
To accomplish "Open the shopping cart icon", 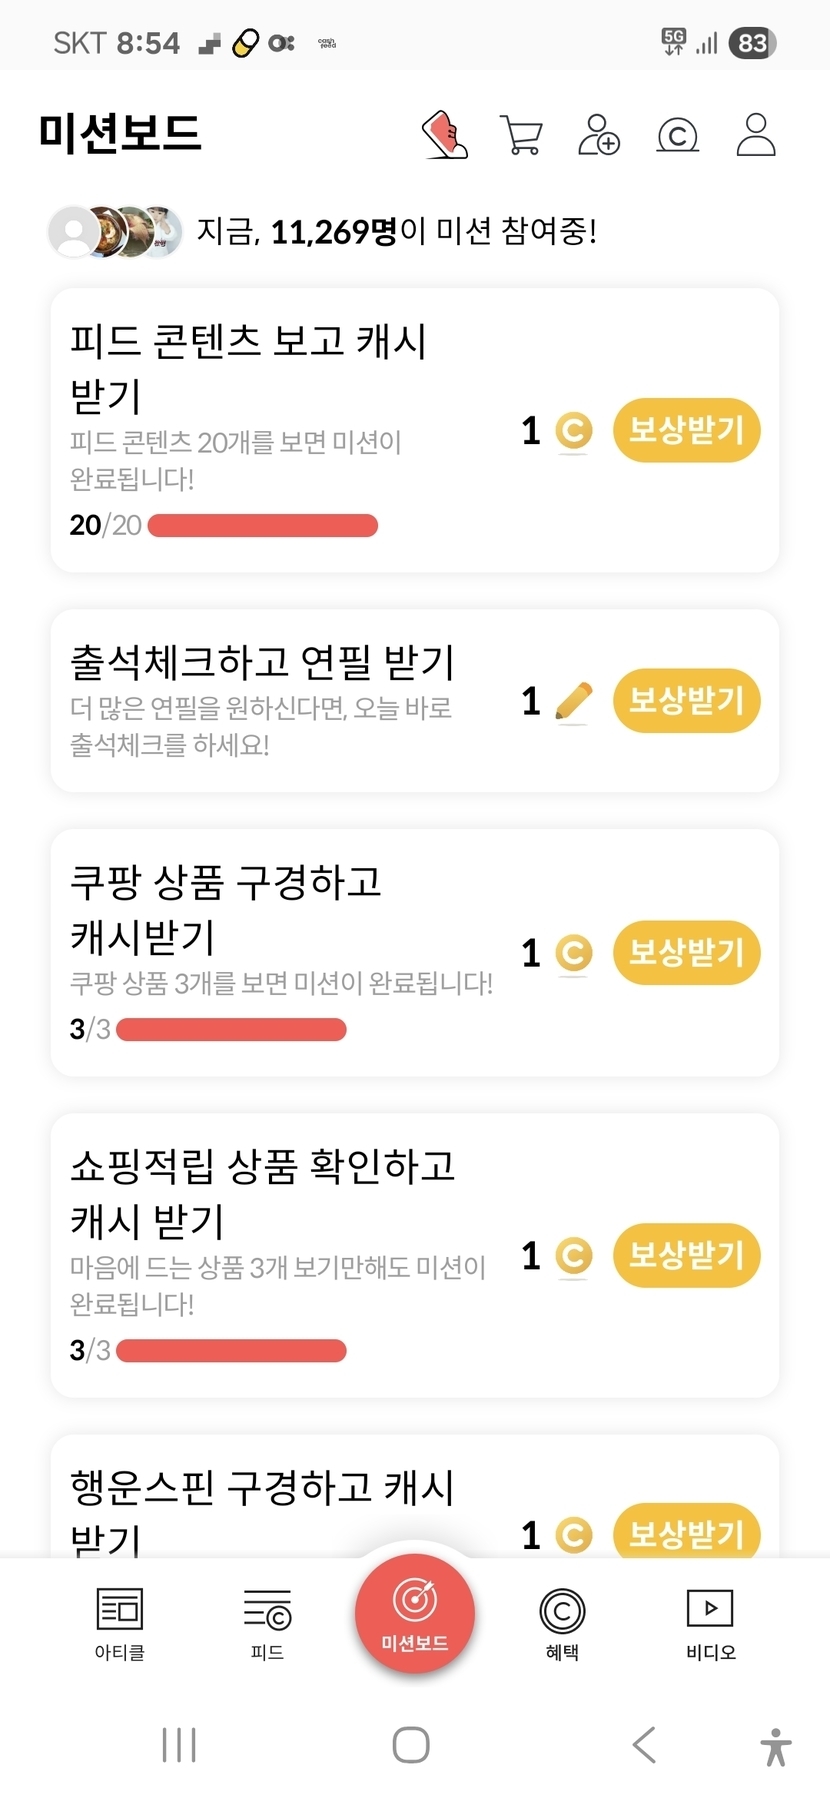I will [520, 135].
